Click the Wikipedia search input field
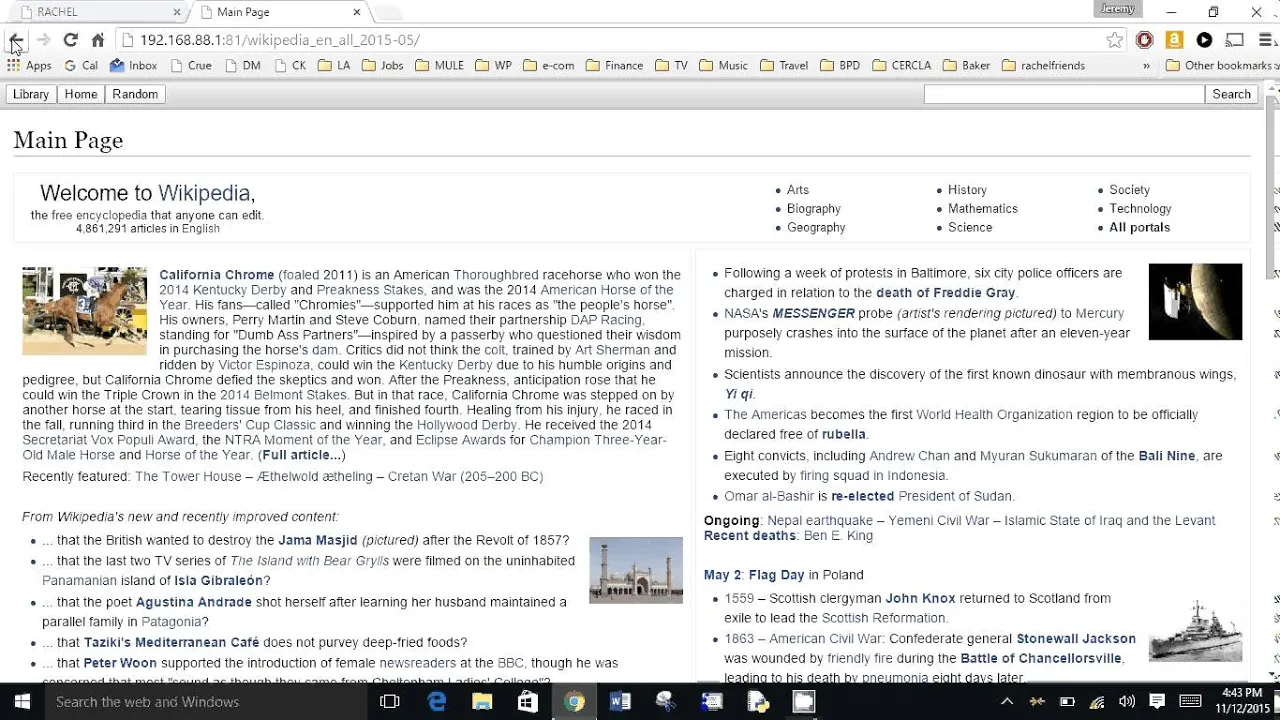 (1064, 94)
